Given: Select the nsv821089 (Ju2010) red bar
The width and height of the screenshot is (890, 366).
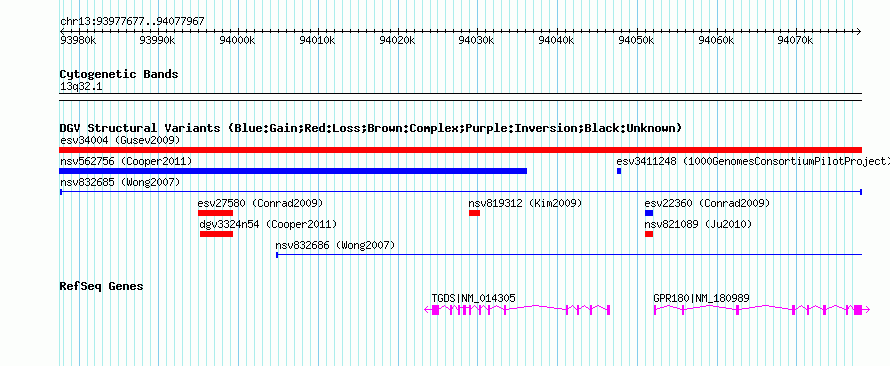Looking at the screenshot, I should [x=649, y=234].
